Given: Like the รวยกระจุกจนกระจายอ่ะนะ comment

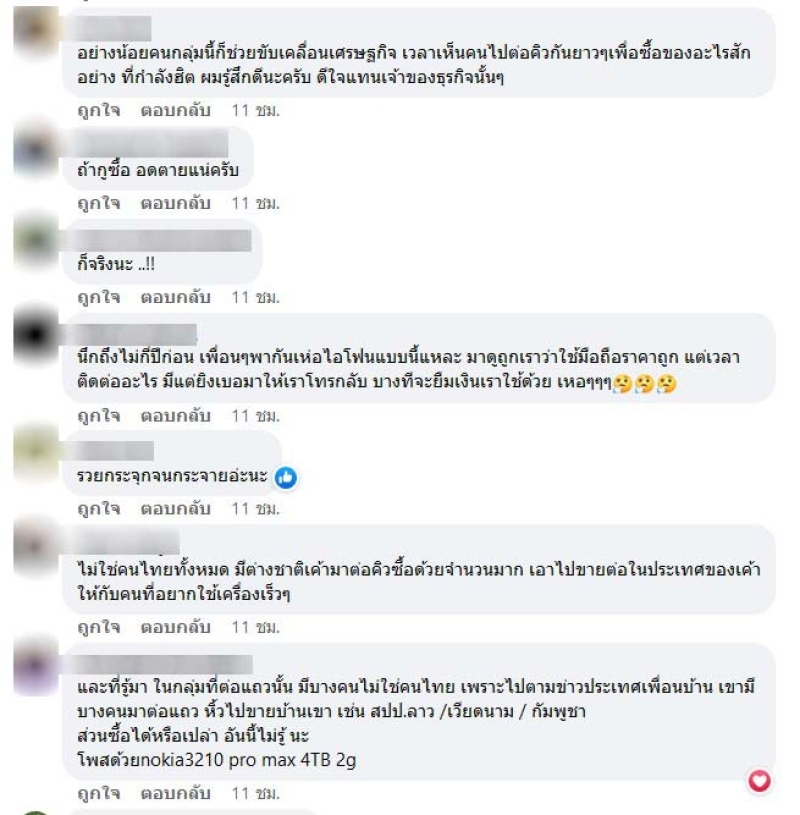Looking at the screenshot, I should click(x=99, y=508).
